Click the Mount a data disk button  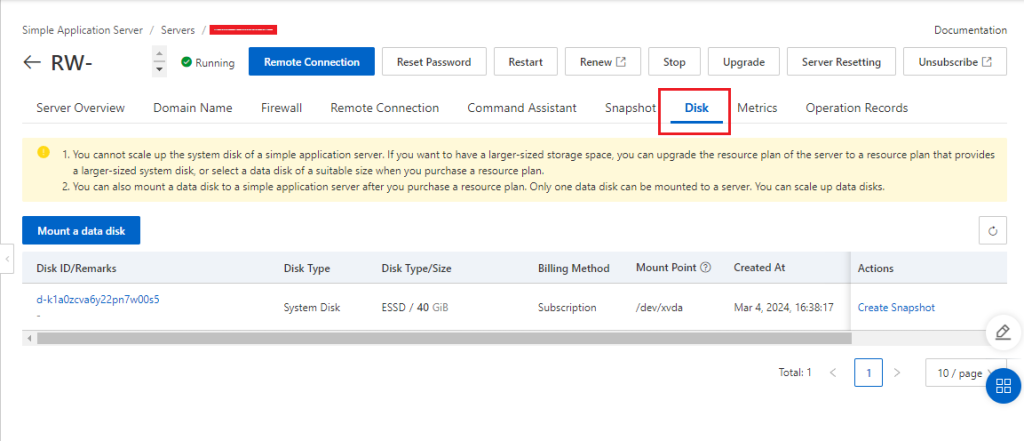[81, 230]
